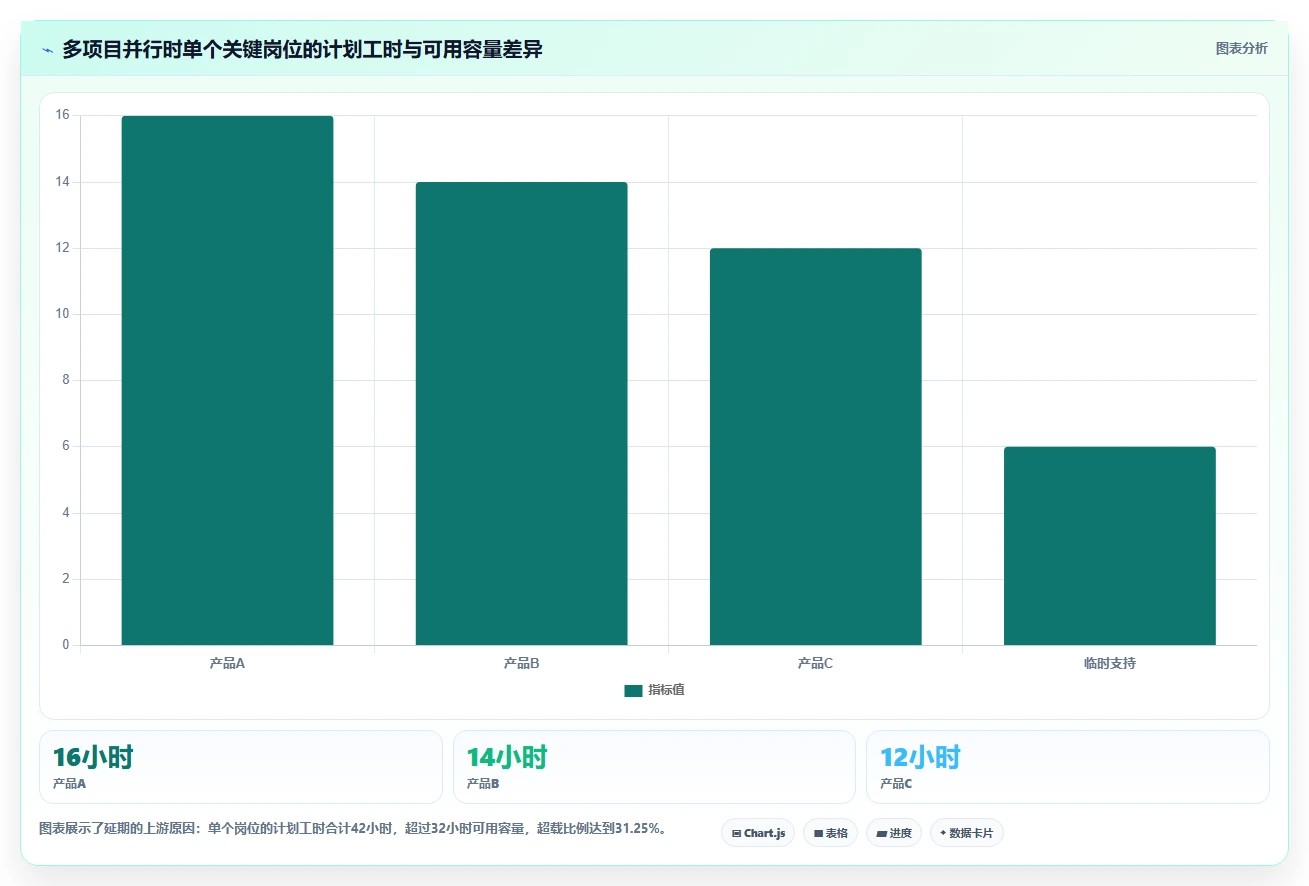
Task: Click the chart title 多项目并行时单个关键岗位
Action: [x=302, y=49]
